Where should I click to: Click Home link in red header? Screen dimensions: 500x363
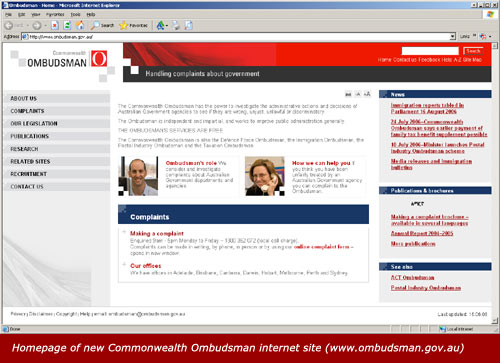384,60
